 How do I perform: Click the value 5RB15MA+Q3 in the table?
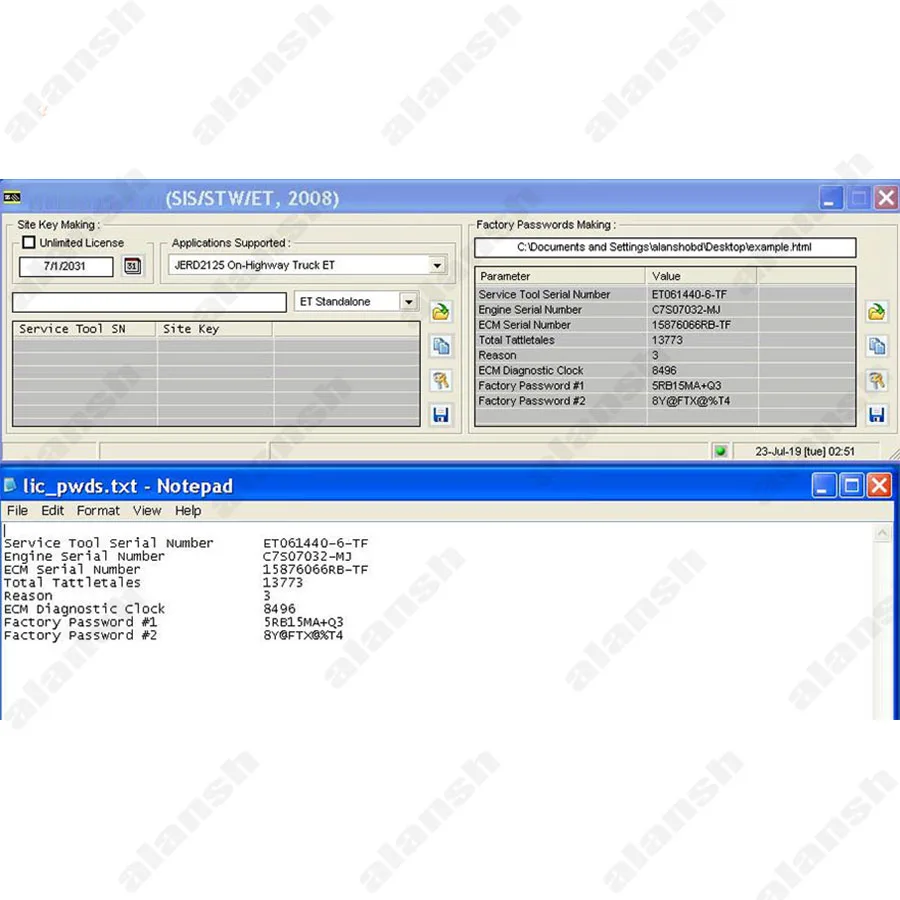pyautogui.click(x=686, y=386)
